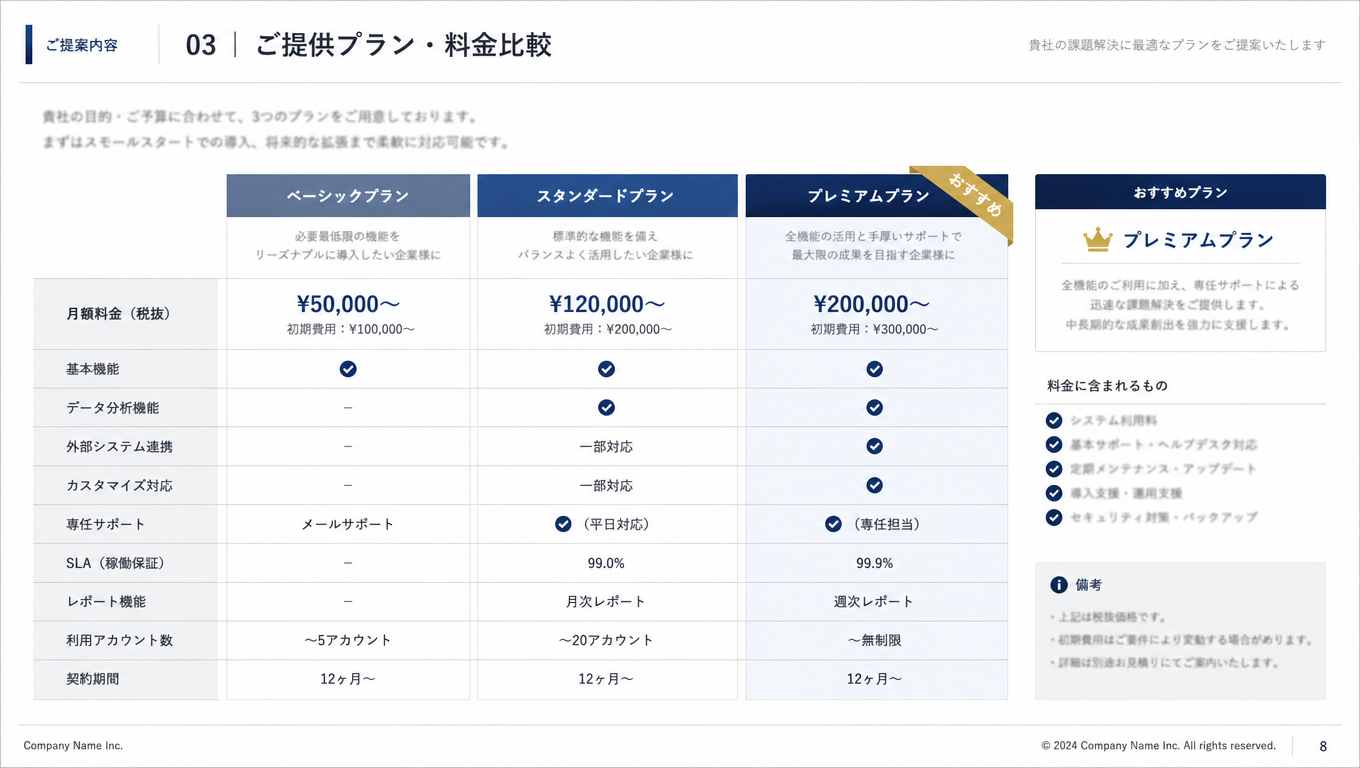Image resolution: width=1360 pixels, height=768 pixels.
Task: Click the 12ヶ月〜 cell under スタンダードプラン
Action: (x=606, y=679)
